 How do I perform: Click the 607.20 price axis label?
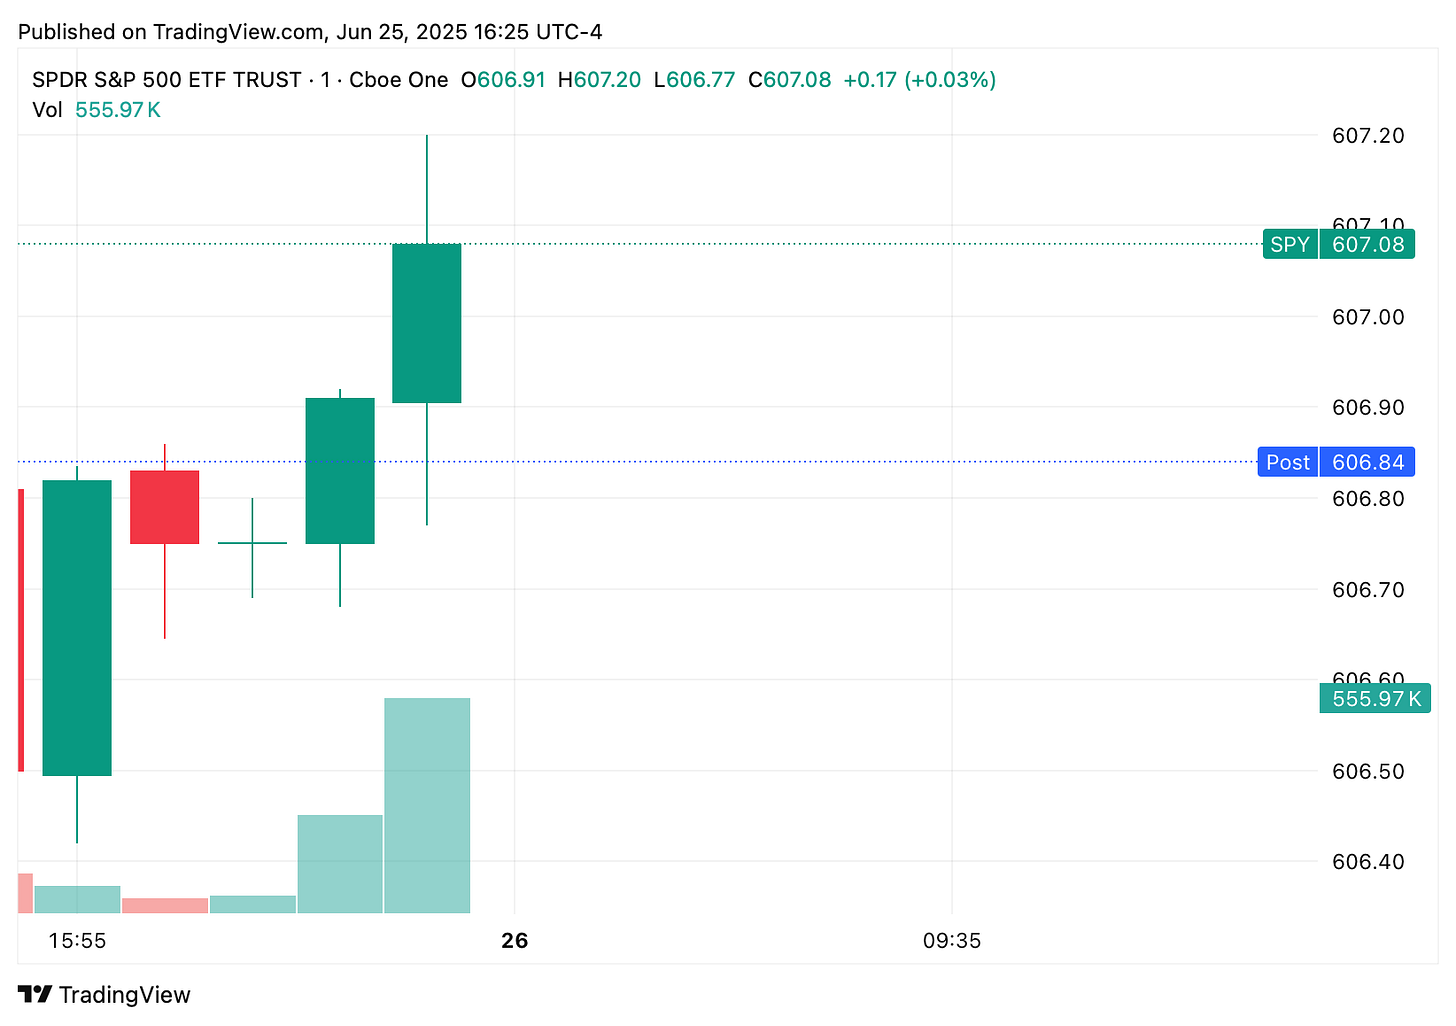point(1368,135)
